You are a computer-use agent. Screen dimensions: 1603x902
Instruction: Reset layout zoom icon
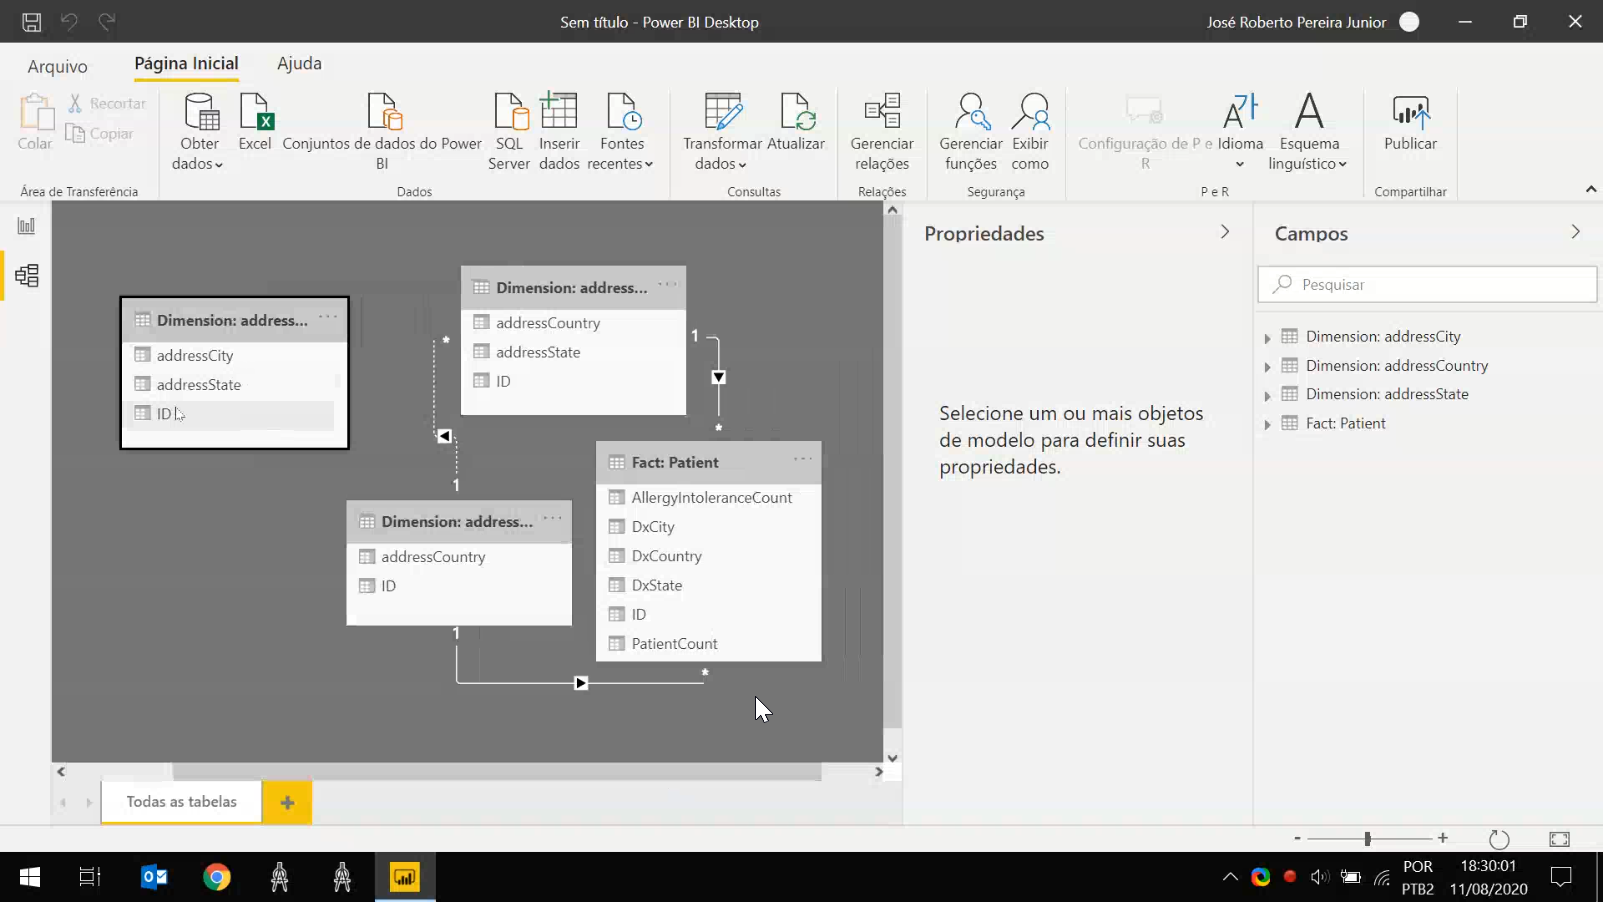pyautogui.click(x=1498, y=839)
